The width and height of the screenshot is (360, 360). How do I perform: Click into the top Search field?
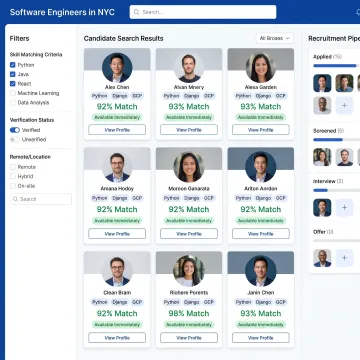coord(203,12)
